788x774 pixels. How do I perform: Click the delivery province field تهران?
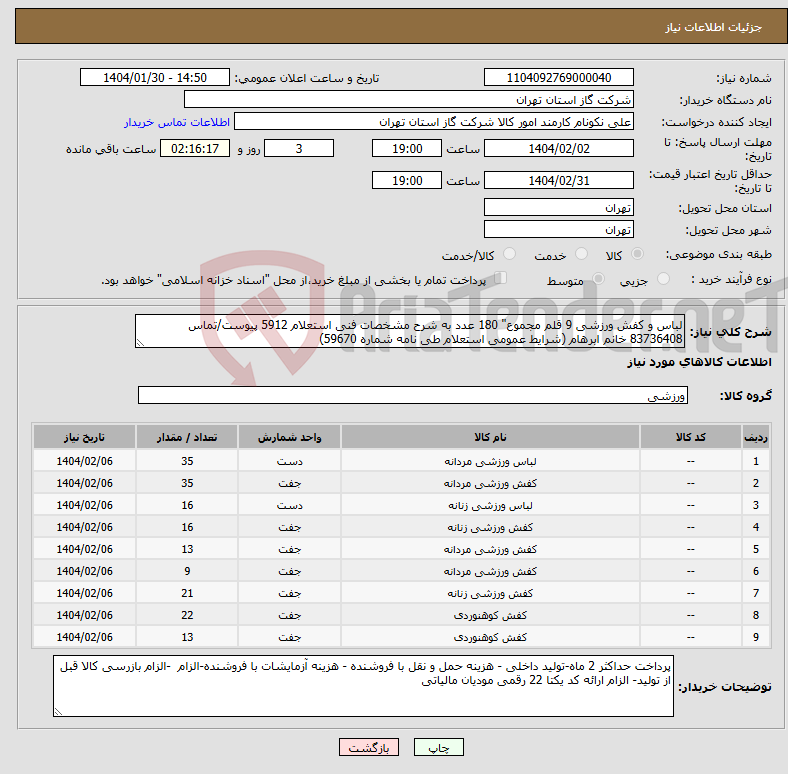558,207
